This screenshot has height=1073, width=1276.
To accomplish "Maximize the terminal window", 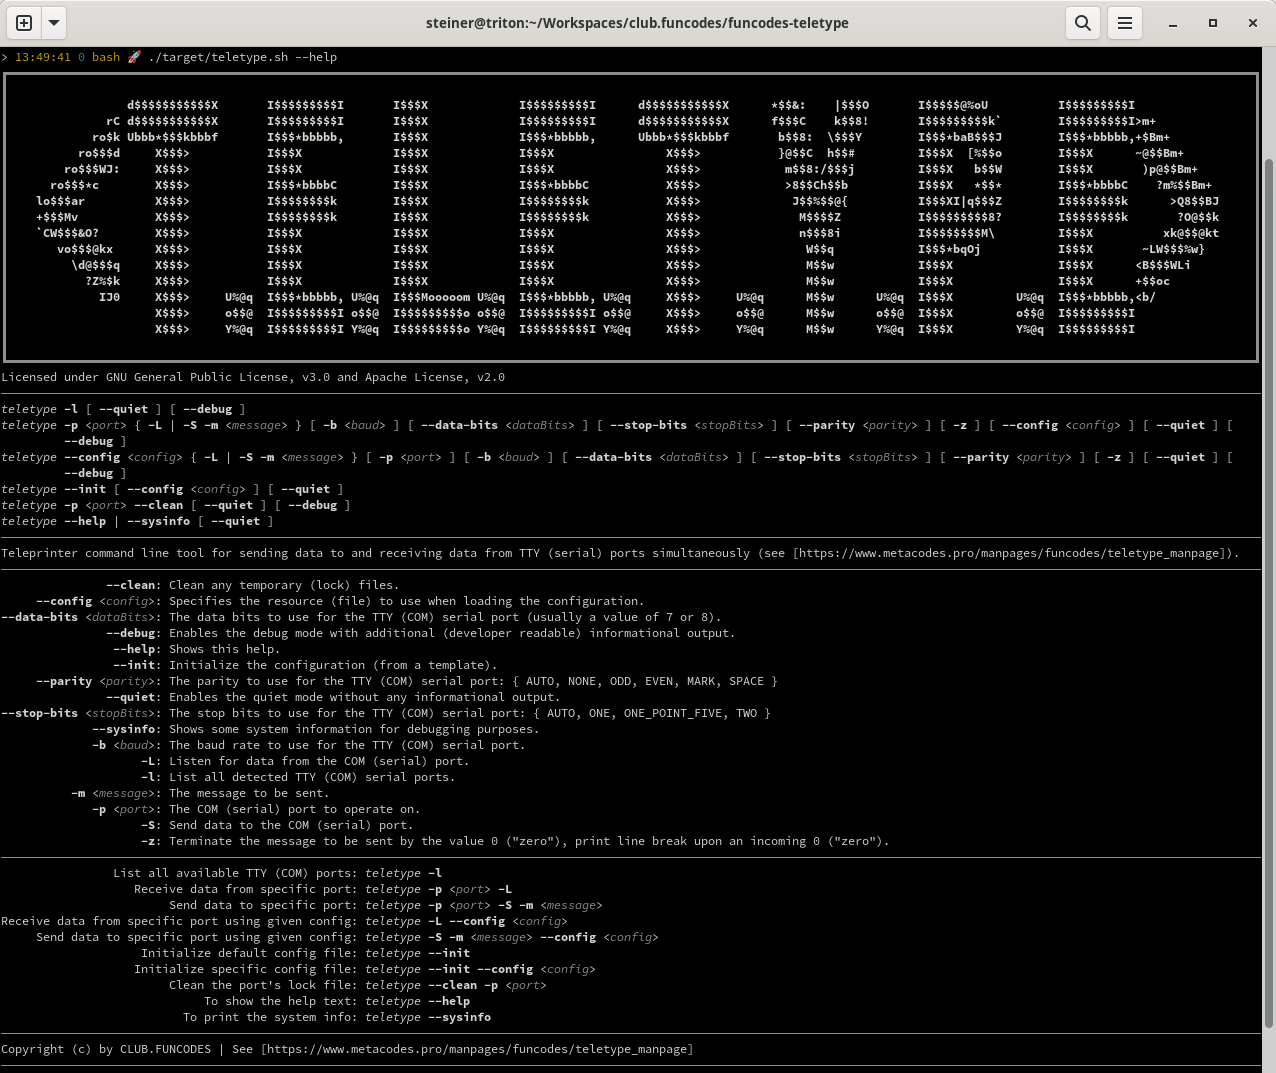I will coord(1213,22).
